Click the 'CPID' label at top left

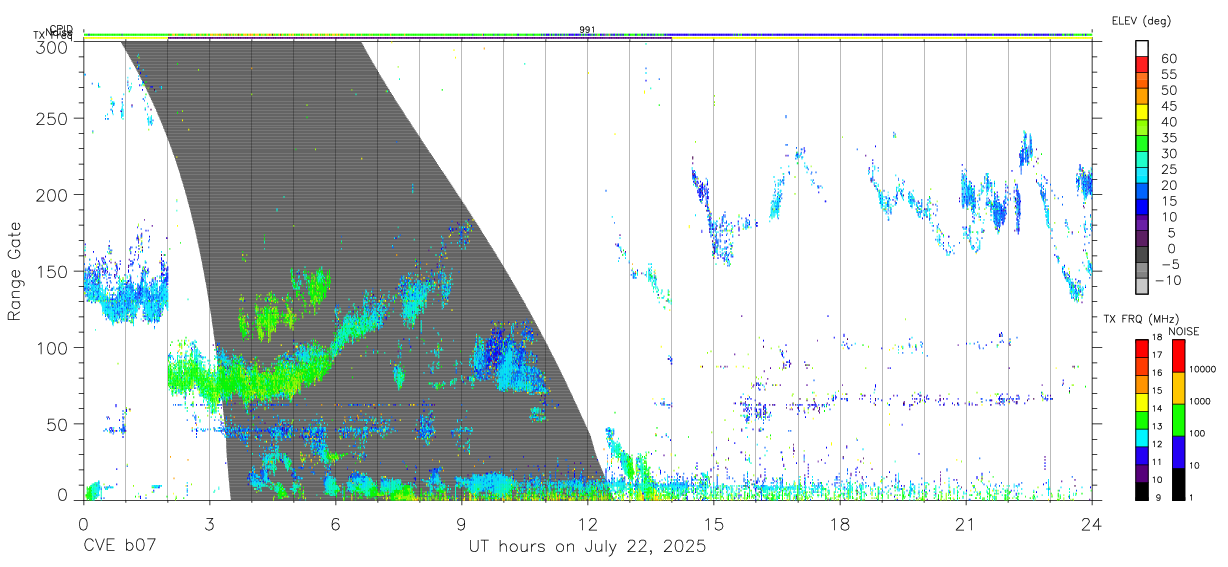click(61, 29)
